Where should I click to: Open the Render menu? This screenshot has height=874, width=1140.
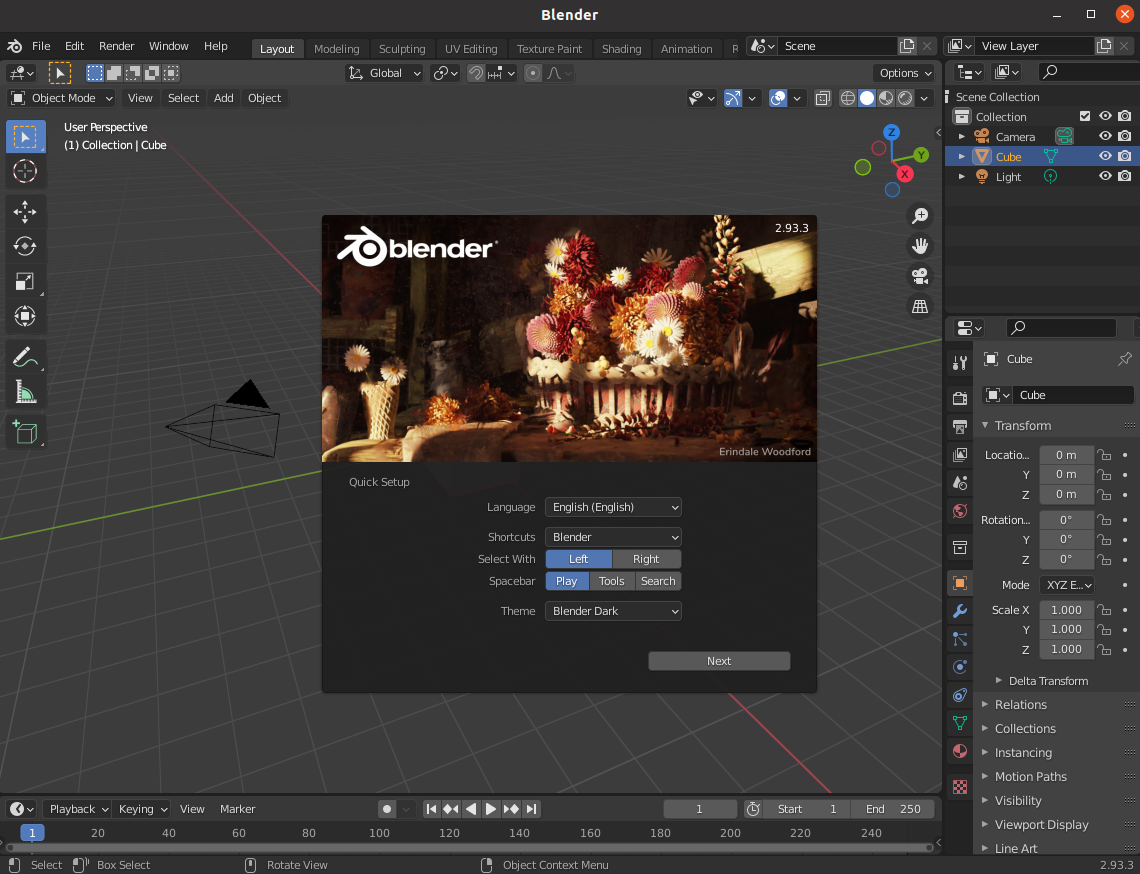116,46
